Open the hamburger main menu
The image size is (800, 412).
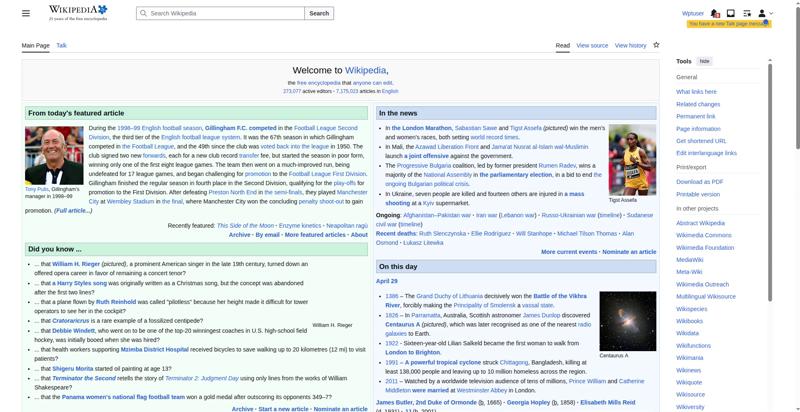[26, 13]
